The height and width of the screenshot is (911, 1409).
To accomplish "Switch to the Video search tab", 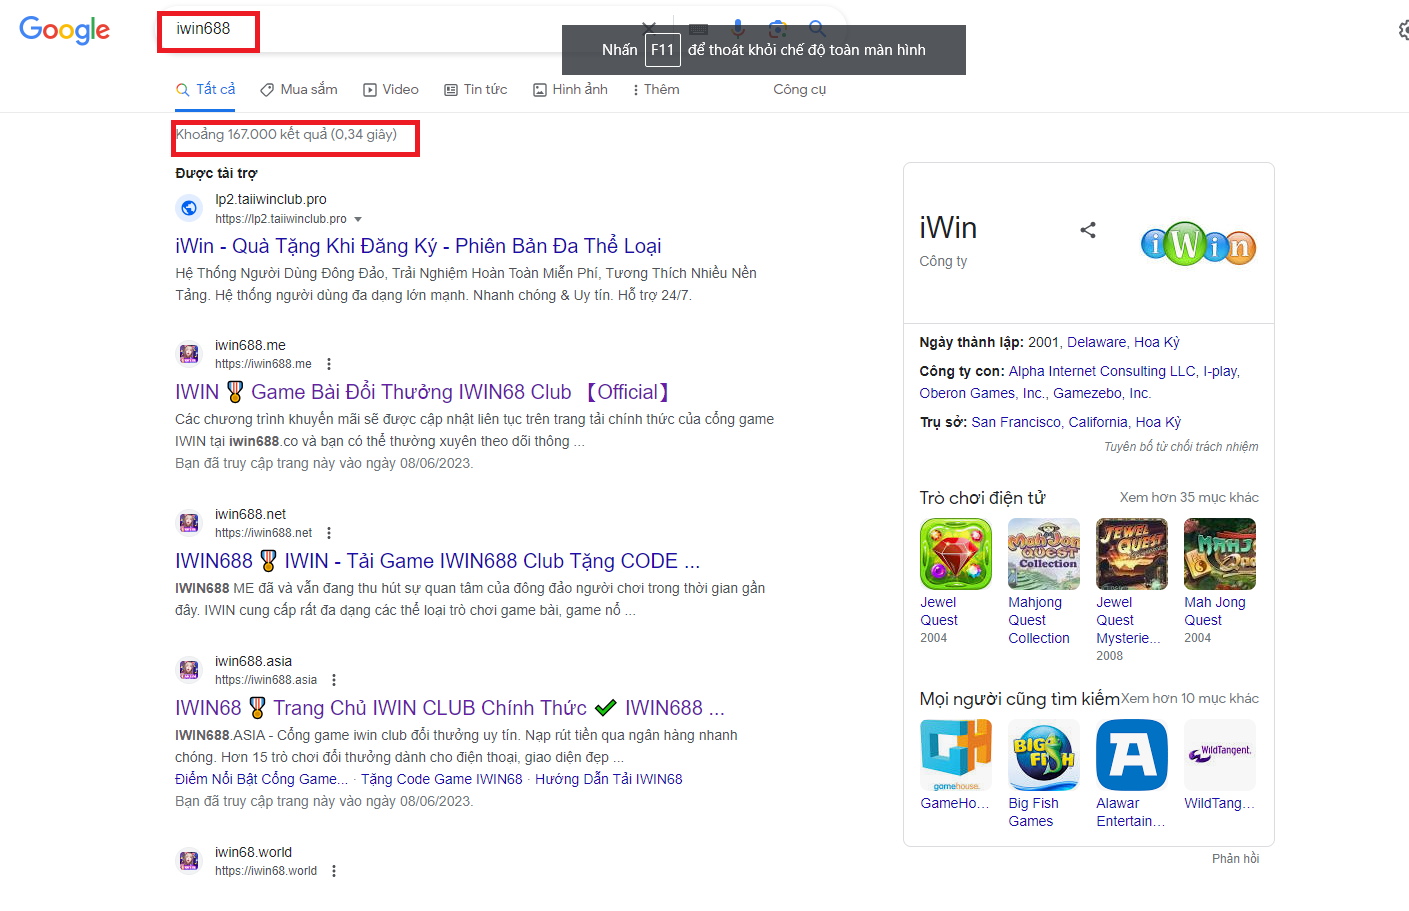I will click(x=391, y=89).
